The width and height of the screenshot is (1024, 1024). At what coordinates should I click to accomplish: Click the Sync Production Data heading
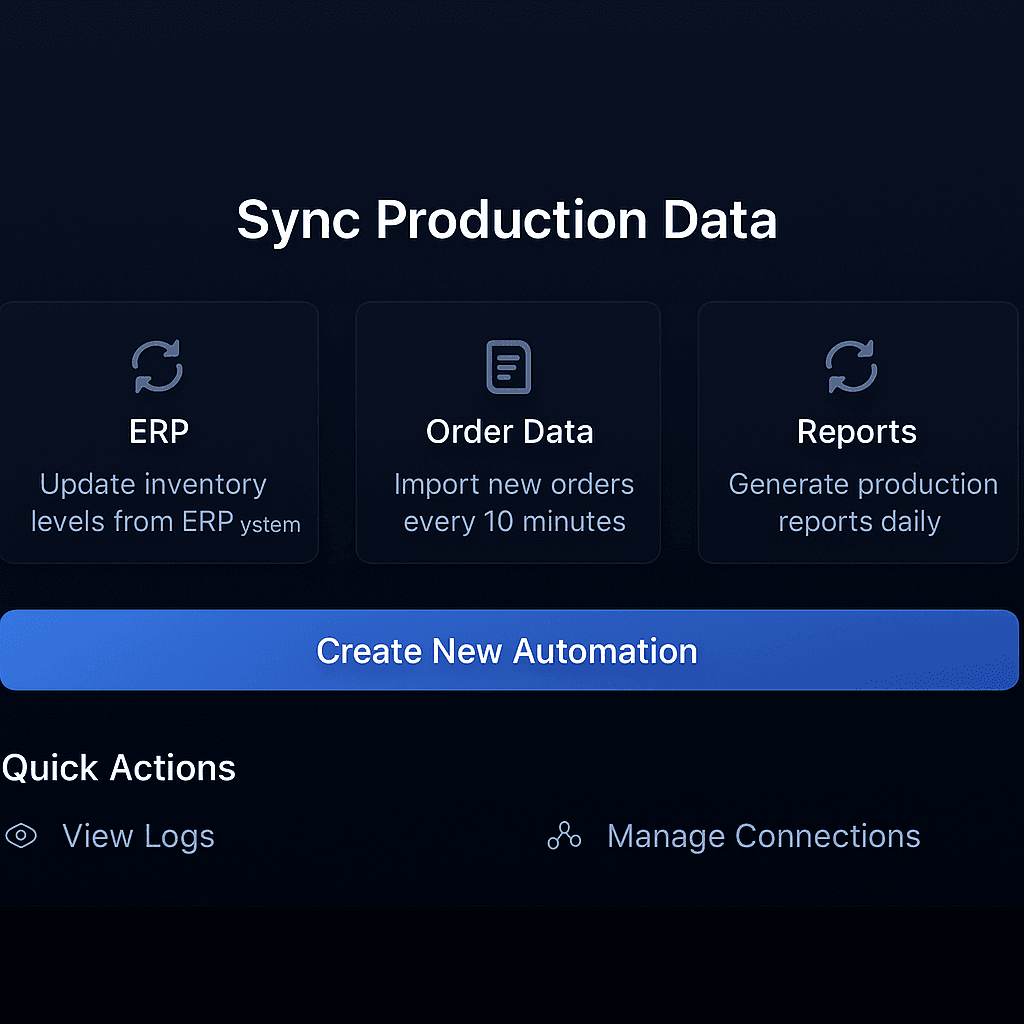(506, 221)
